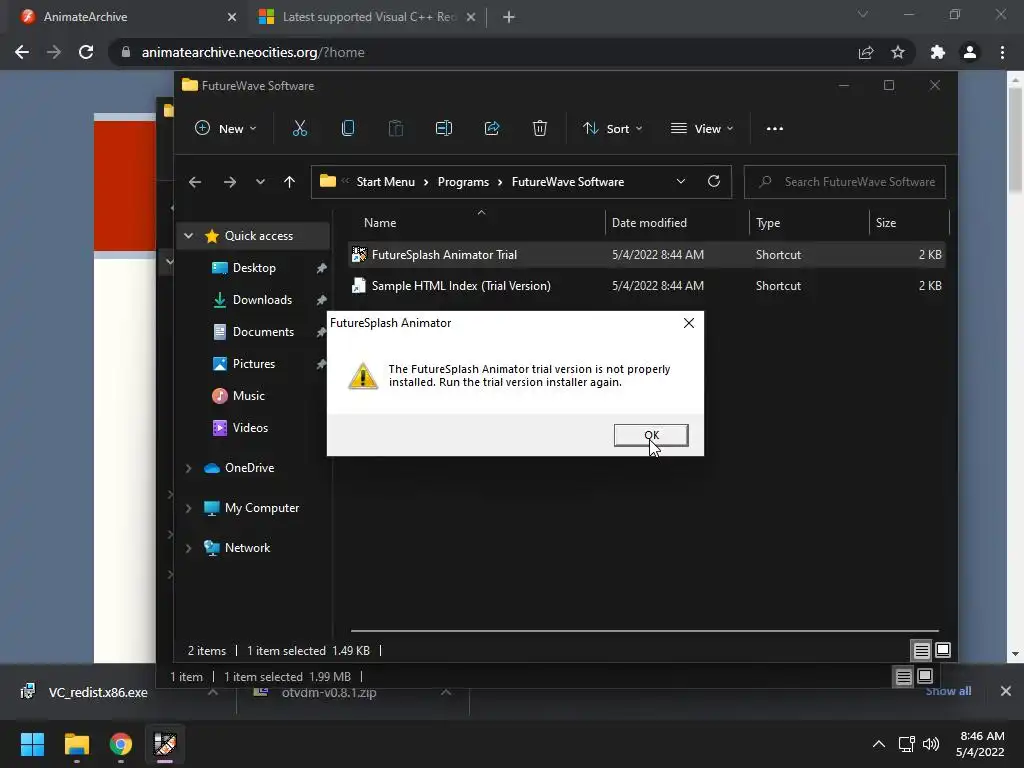Open Desktop in Quick access

(254, 268)
